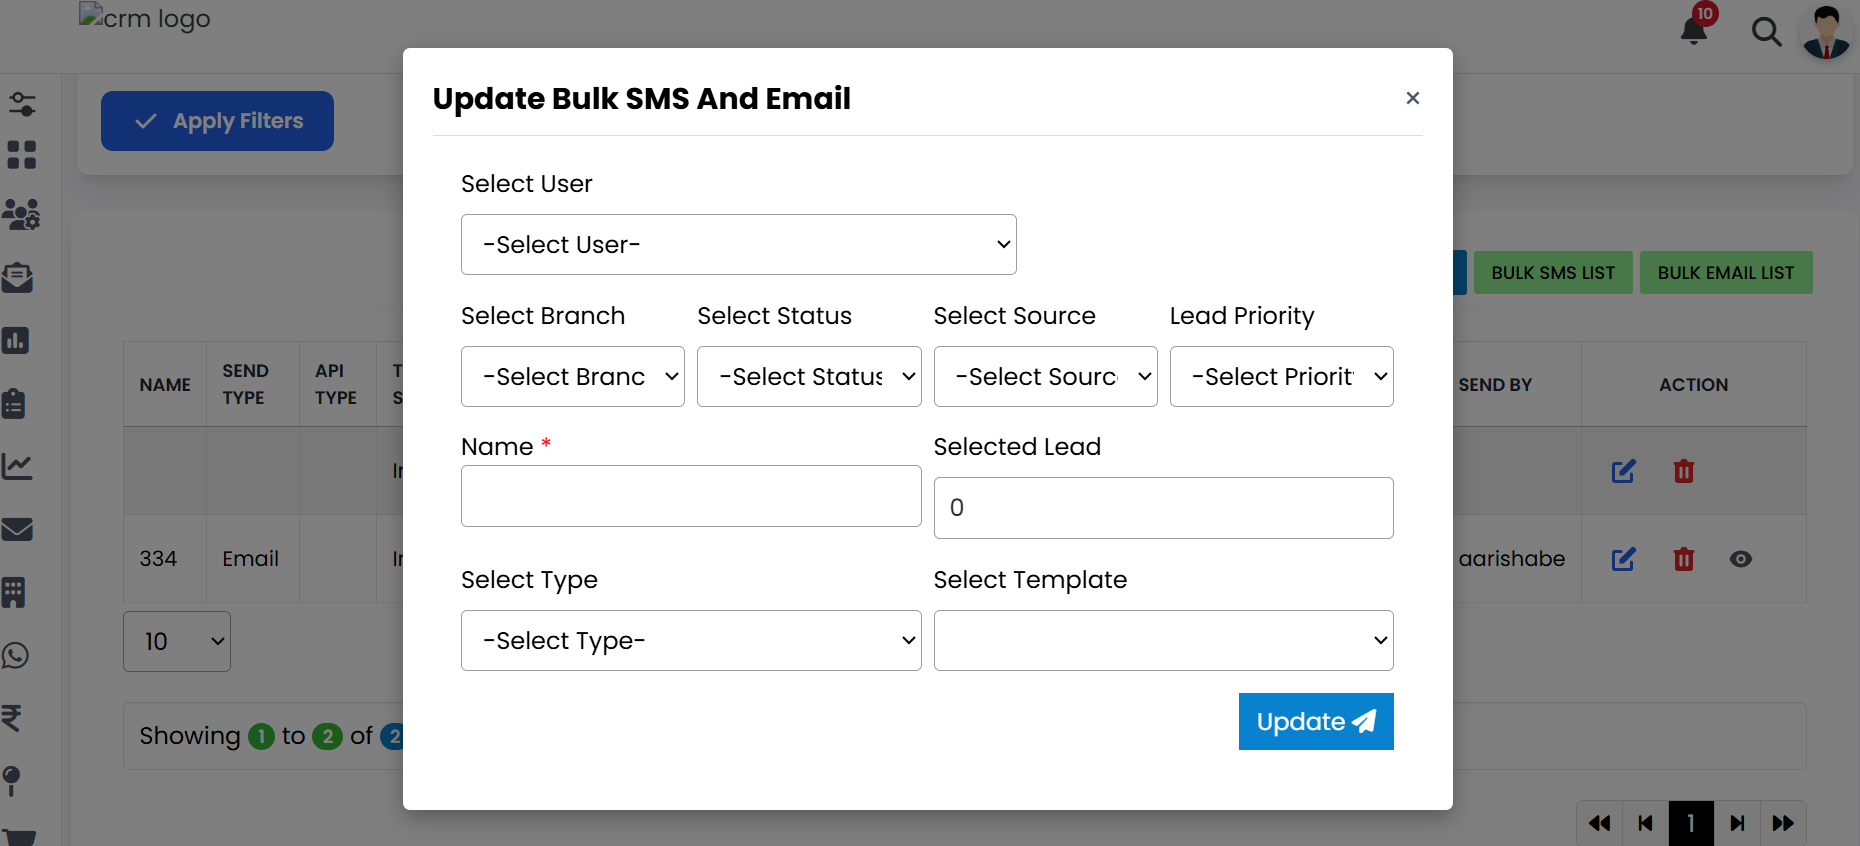This screenshot has height=846, width=1860.
Task: Open the envelope mail sidebar icon
Action: tap(17, 529)
